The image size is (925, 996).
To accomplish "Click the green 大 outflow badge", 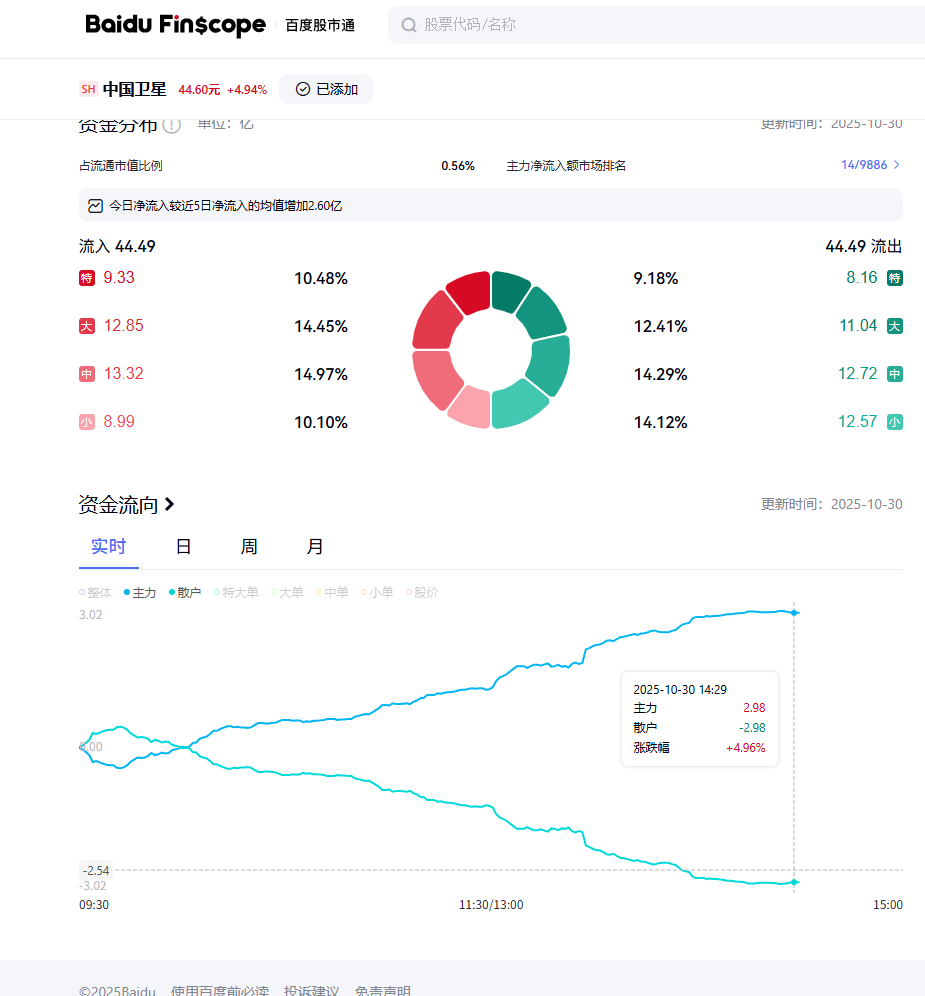I will pyautogui.click(x=895, y=326).
